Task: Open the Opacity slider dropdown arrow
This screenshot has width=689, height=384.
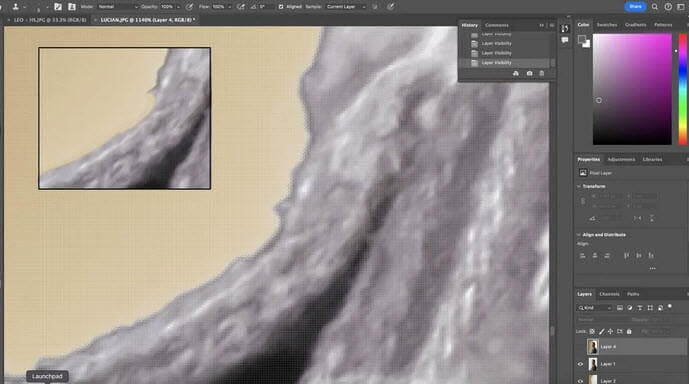Action: 178,7
